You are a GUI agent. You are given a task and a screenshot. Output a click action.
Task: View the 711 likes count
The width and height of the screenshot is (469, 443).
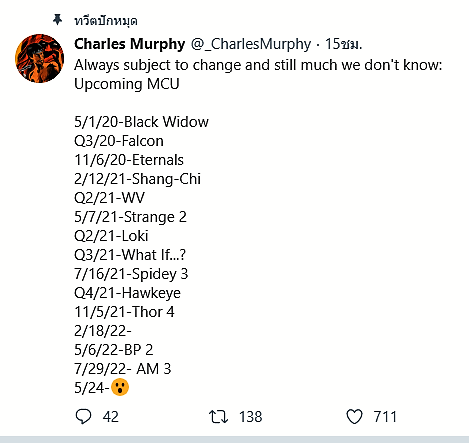(x=385, y=417)
